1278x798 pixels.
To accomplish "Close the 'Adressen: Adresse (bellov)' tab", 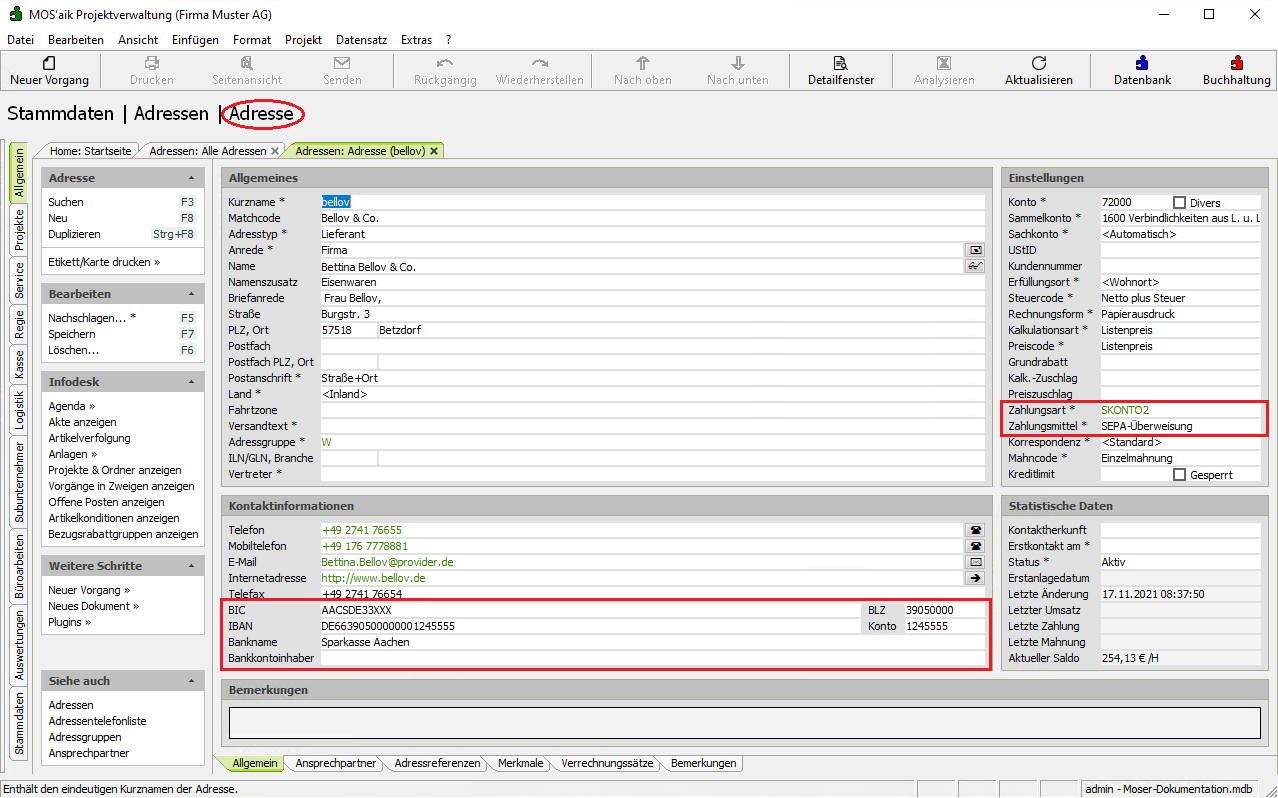I will (434, 151).
